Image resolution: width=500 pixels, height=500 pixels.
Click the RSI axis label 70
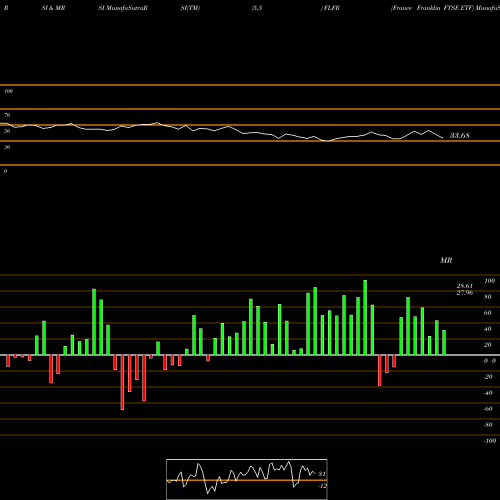click(x=7, y=115)
